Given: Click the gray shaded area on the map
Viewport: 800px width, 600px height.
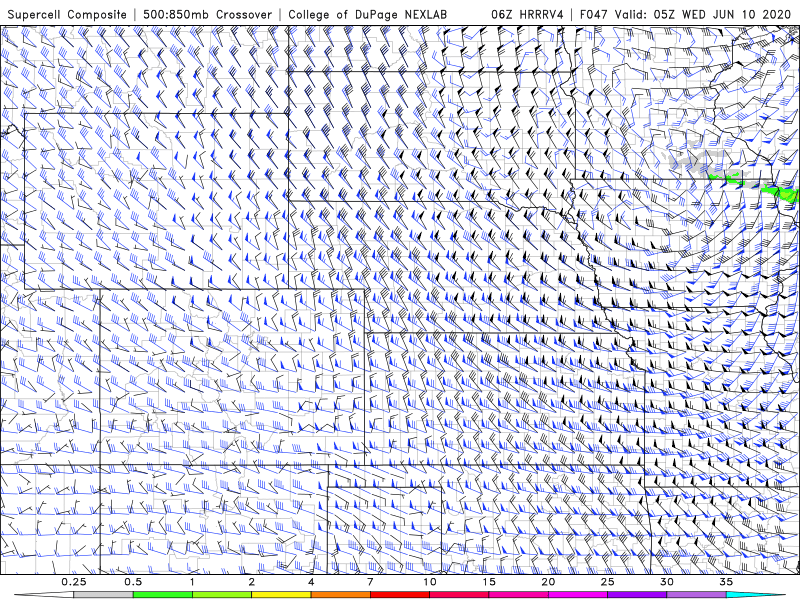Looking at the screenshot, I should 695,159.
